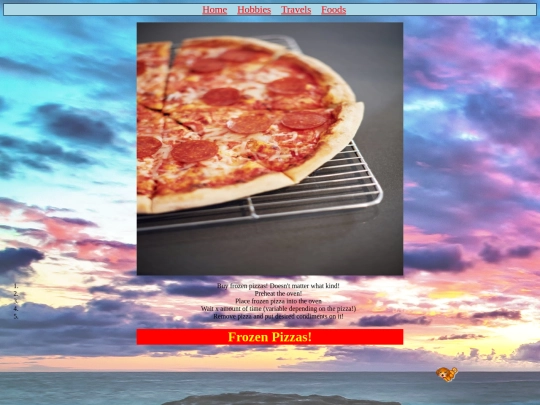Open the Home navigation link

pos(215,10)
